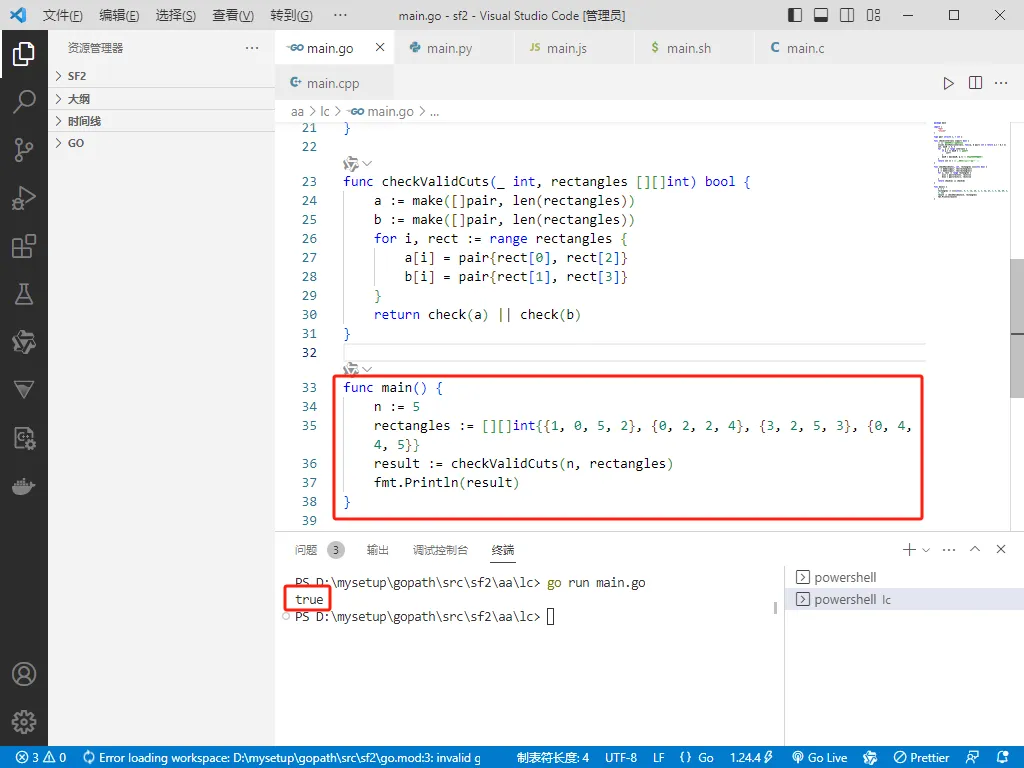Toggle the primary side bar layout
Viewport: 1024px width, 768px height.
coord(795,15)
